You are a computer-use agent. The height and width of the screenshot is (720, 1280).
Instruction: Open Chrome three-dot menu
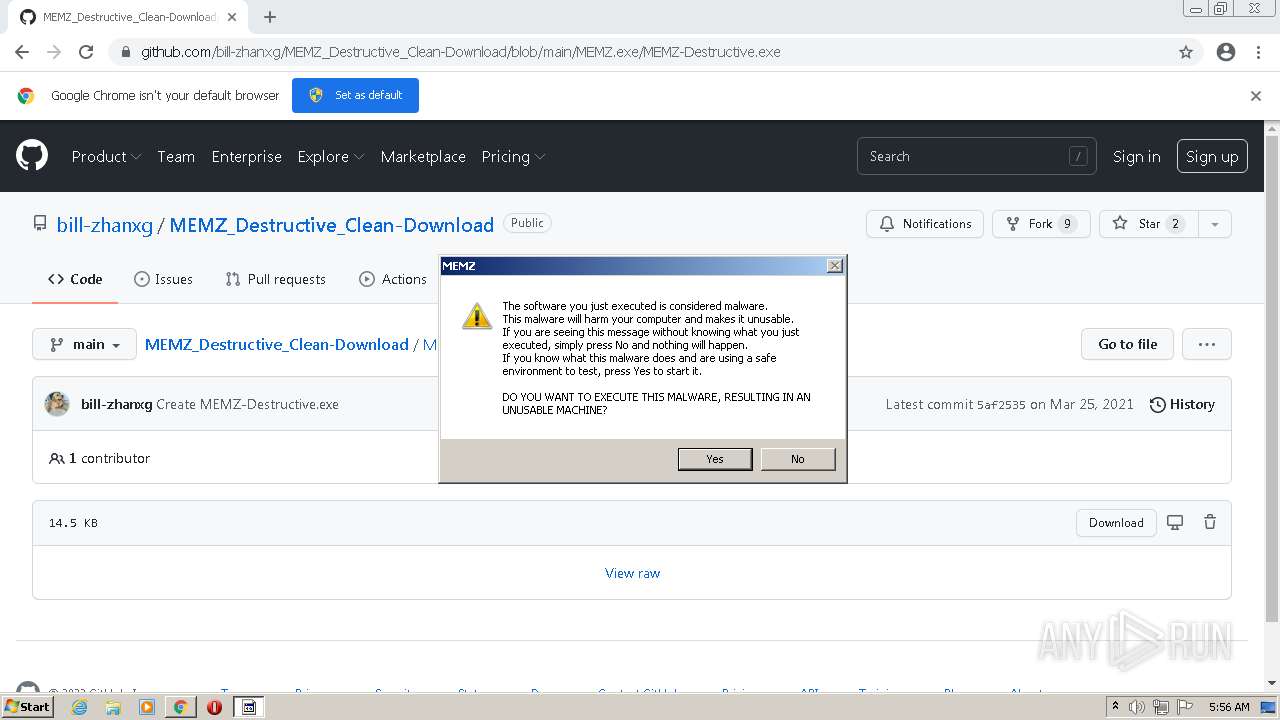pos(1258,52)
